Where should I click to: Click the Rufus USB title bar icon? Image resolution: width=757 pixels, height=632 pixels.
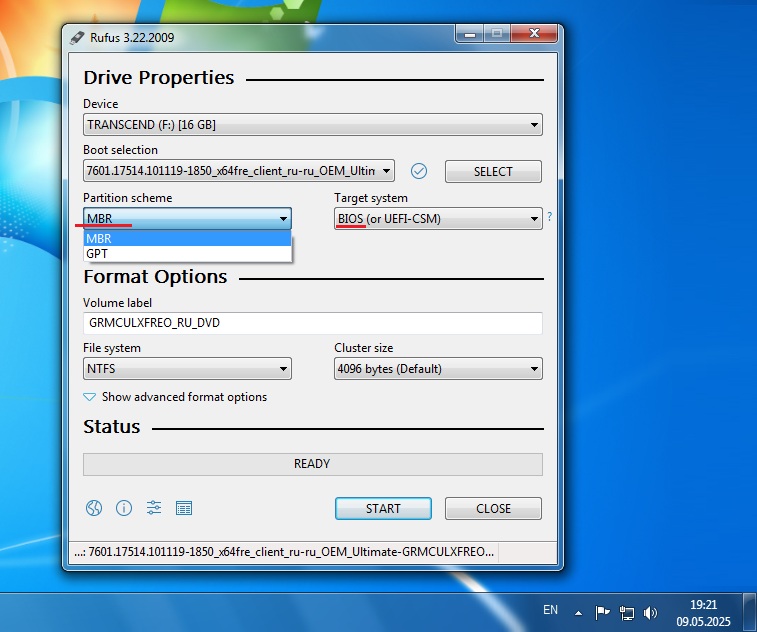[77, 37]
